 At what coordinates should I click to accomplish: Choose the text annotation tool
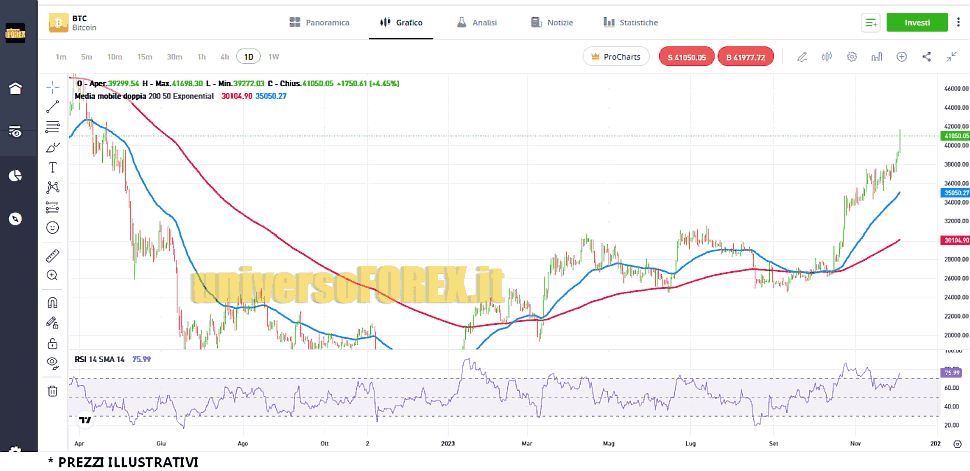tap(53, 167)
